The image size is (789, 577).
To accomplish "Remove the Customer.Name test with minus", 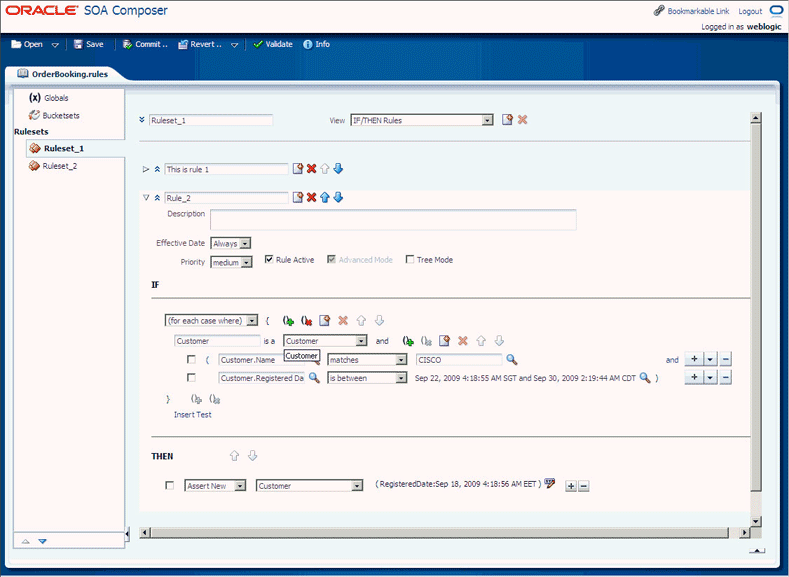I will [x=725, y=359].
